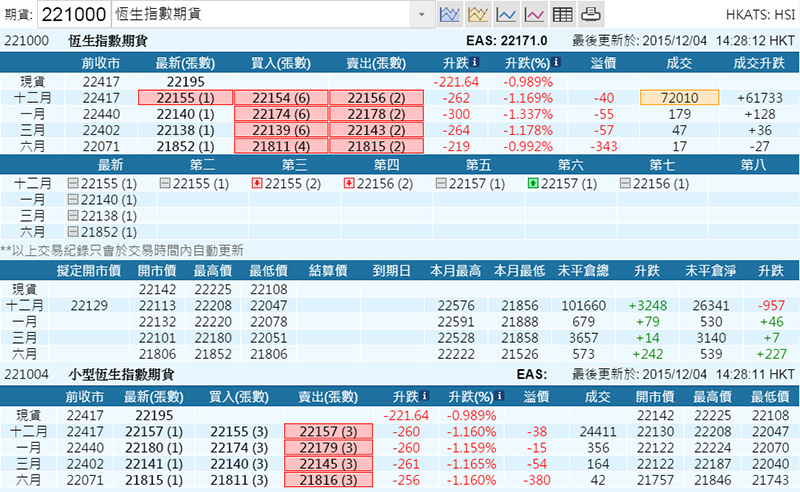
Task: Click the minus icon in 十二月 第五 trade
Action: coord(441,183)
